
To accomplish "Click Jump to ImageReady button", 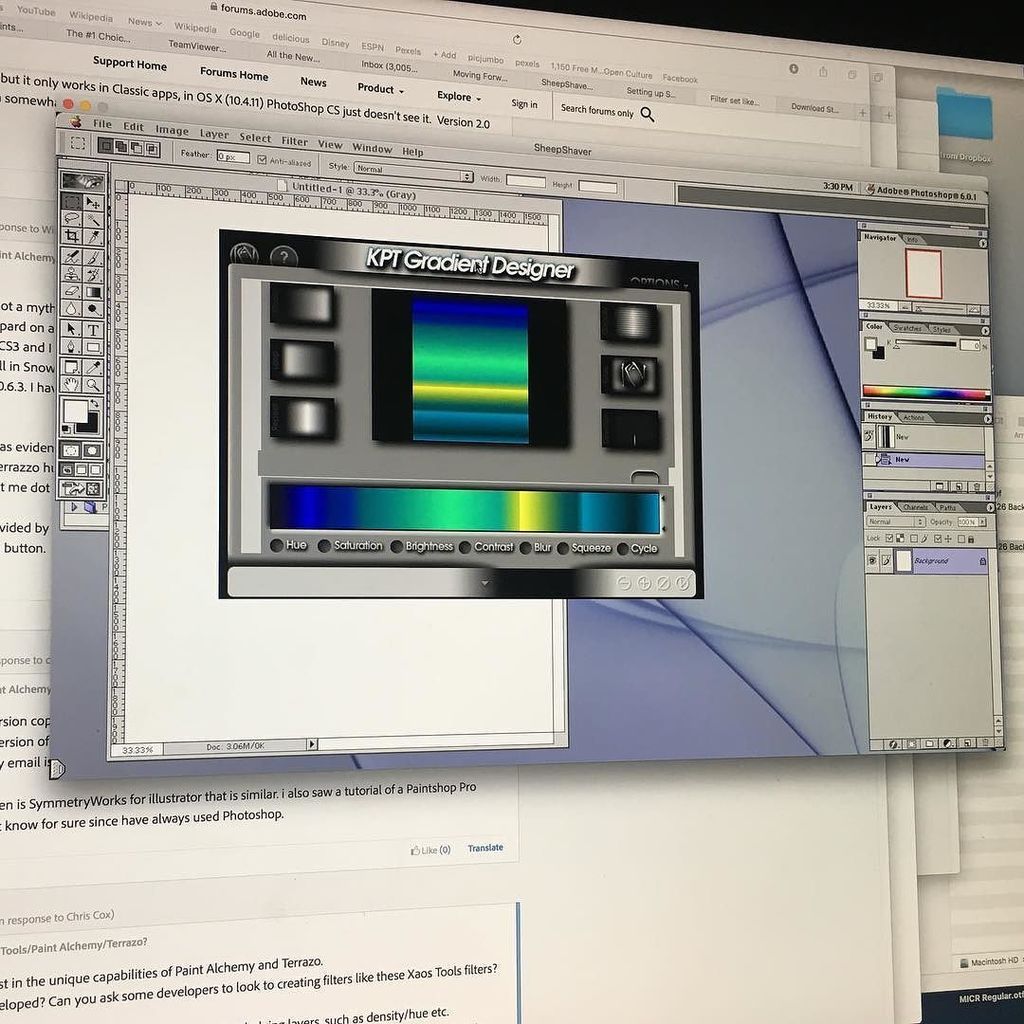I will 82,488.
